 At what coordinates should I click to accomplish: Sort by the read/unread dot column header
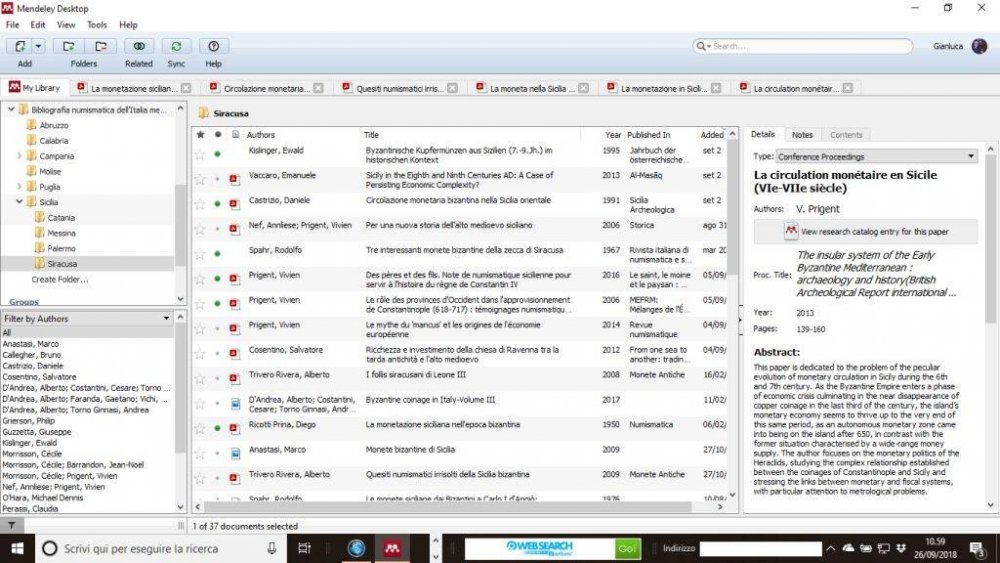coord(217,135)
